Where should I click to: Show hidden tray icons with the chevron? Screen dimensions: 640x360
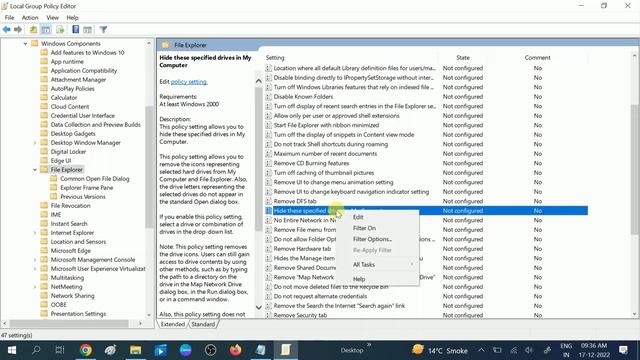(x=481, y=350)
